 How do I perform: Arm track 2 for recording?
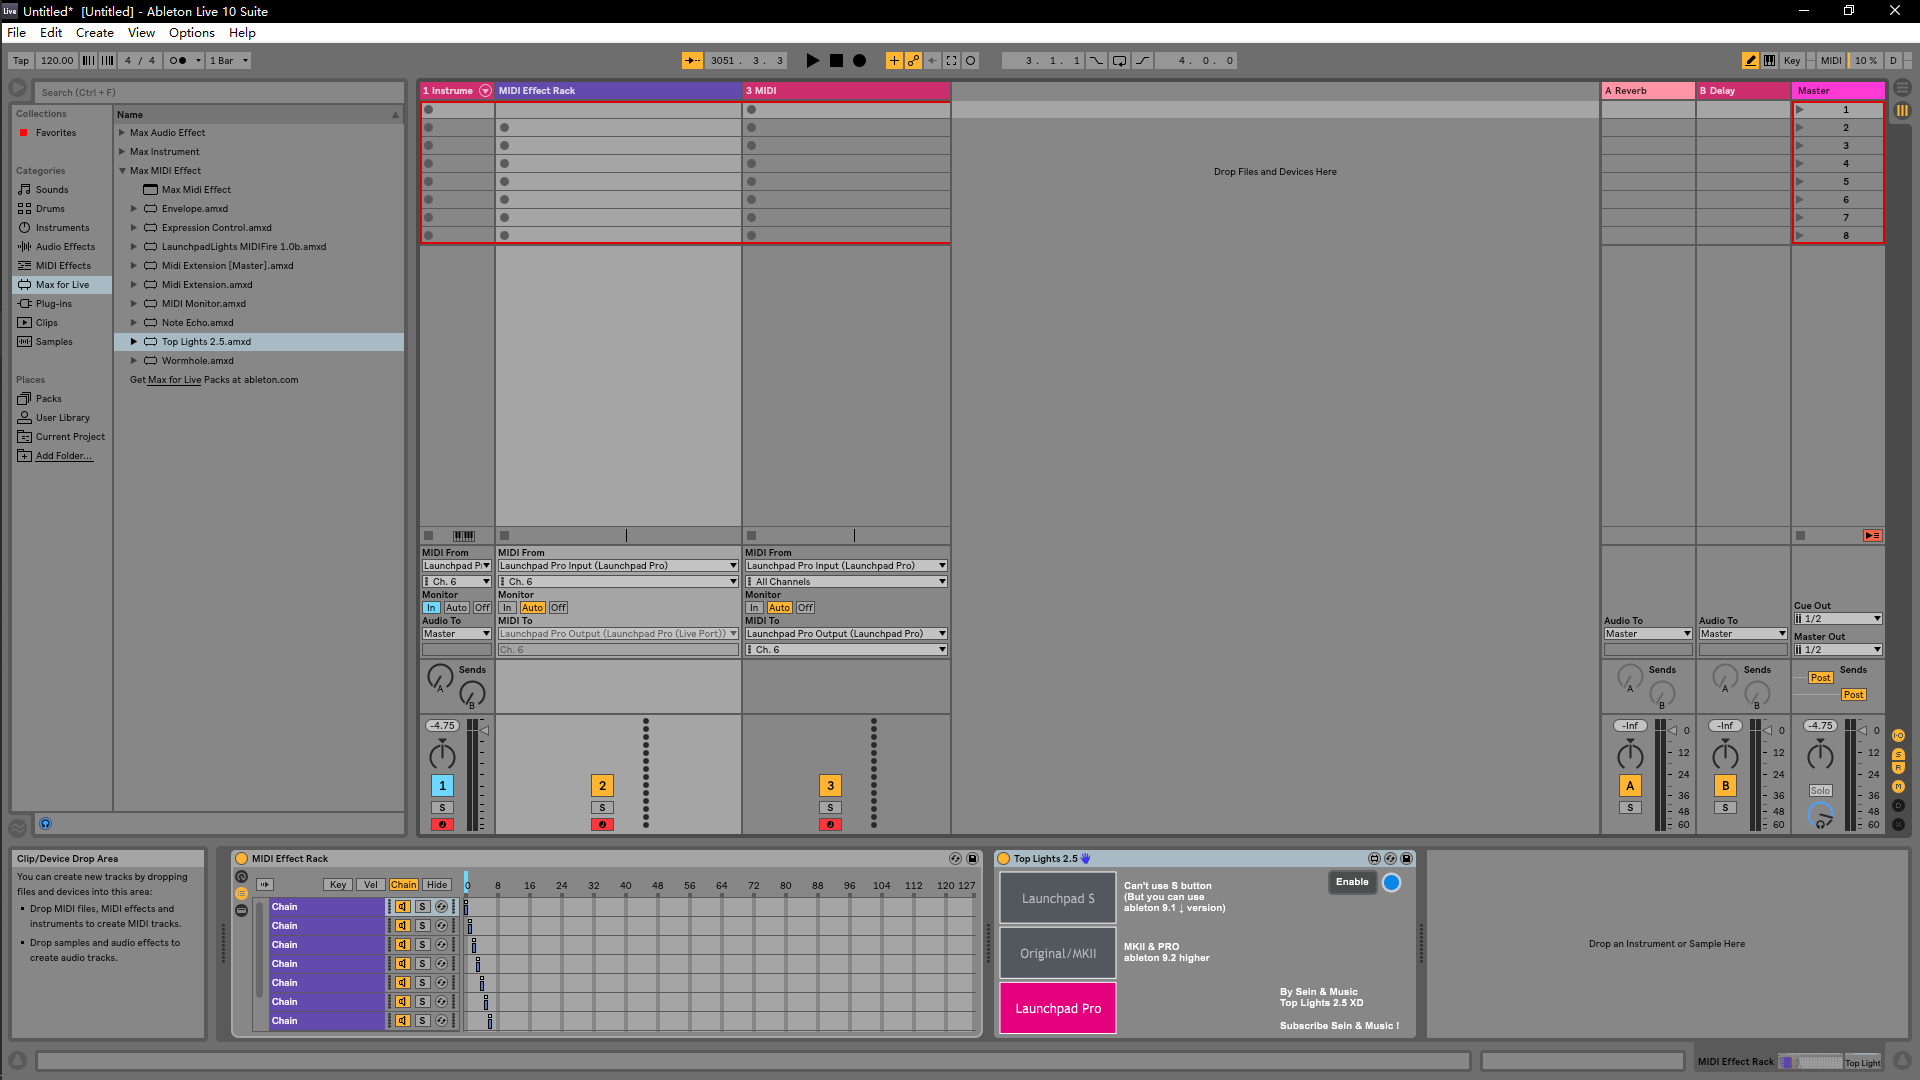pos(602,825)
